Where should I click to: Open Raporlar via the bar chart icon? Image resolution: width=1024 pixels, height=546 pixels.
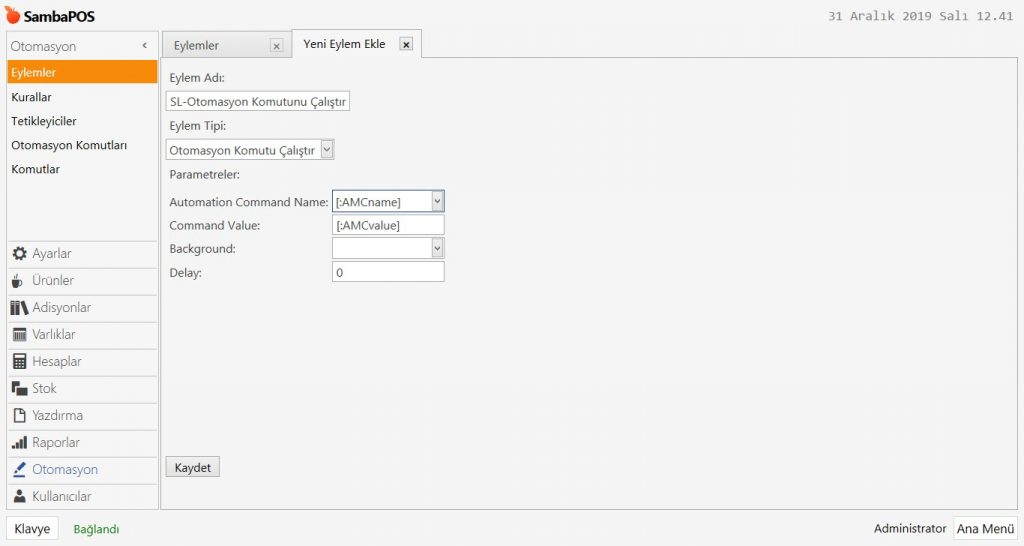point(19,443)
